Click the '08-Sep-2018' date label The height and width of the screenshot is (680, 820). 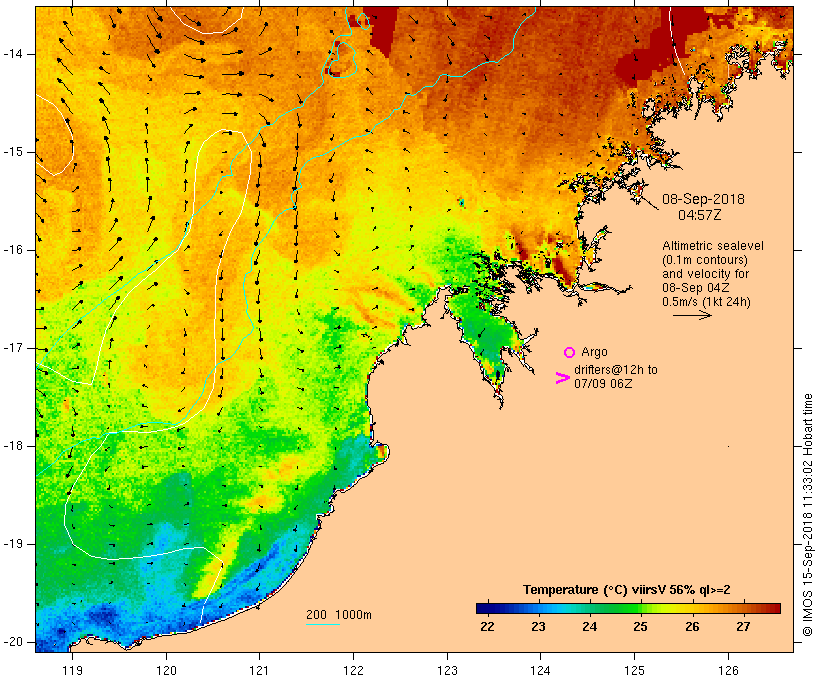tap(703, 199)
